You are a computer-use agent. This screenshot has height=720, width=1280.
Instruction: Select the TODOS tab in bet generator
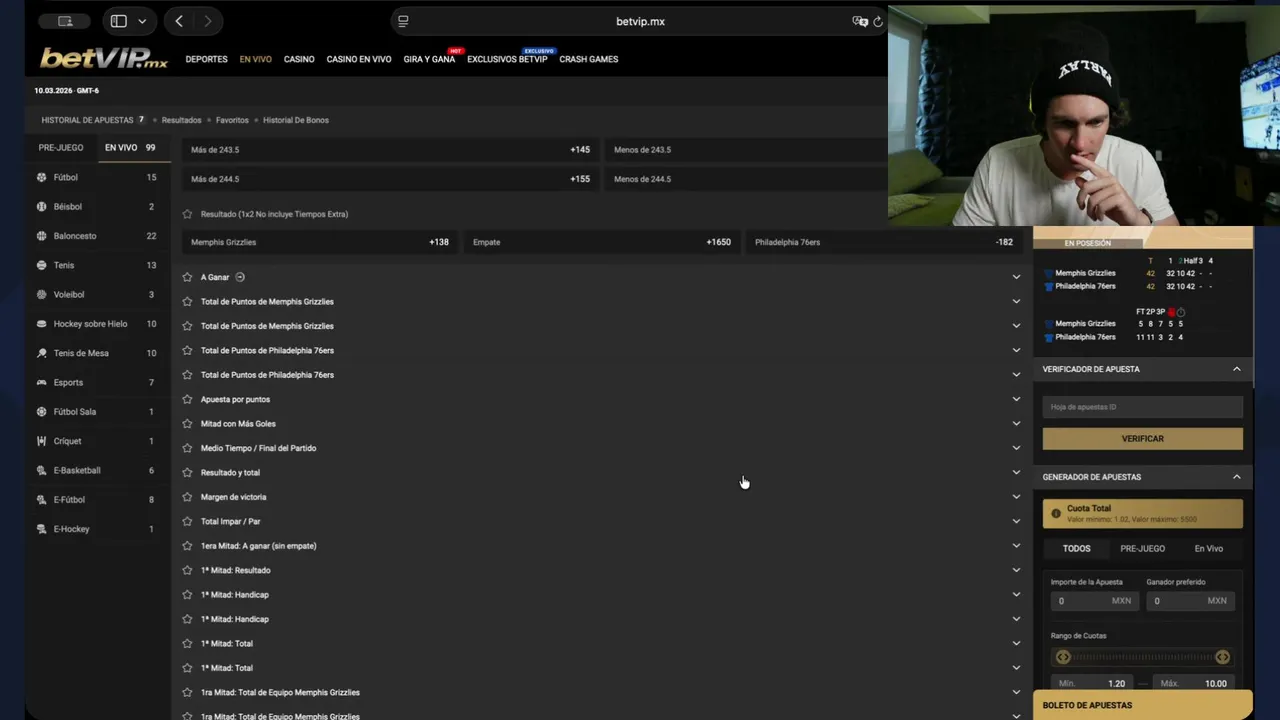[x=1077, y=548]
